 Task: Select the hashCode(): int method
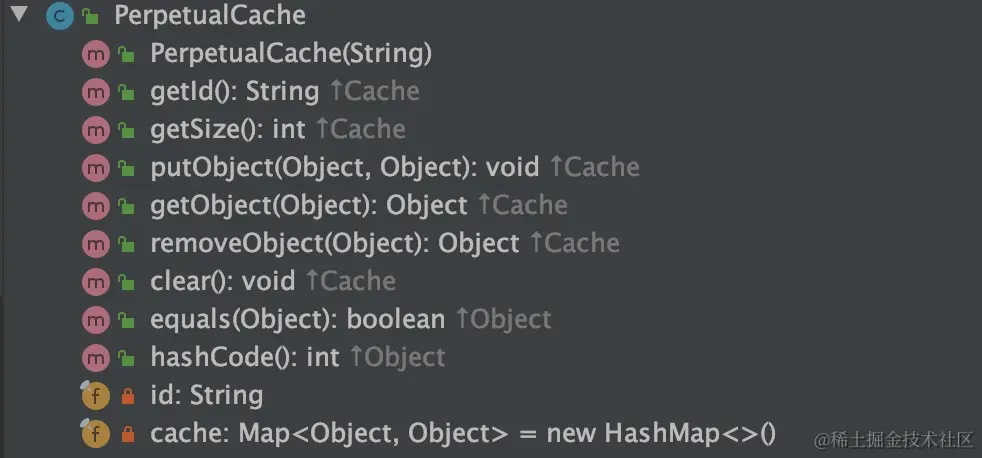click(x=245, y=358)
